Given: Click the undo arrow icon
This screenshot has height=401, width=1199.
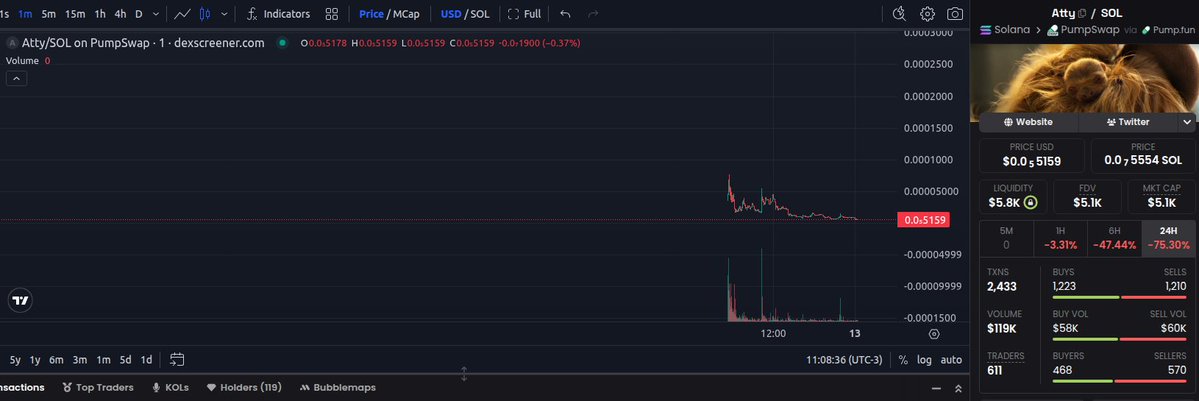Looking at the screenshot, I should pyautogui.click(x=565, y=14).
